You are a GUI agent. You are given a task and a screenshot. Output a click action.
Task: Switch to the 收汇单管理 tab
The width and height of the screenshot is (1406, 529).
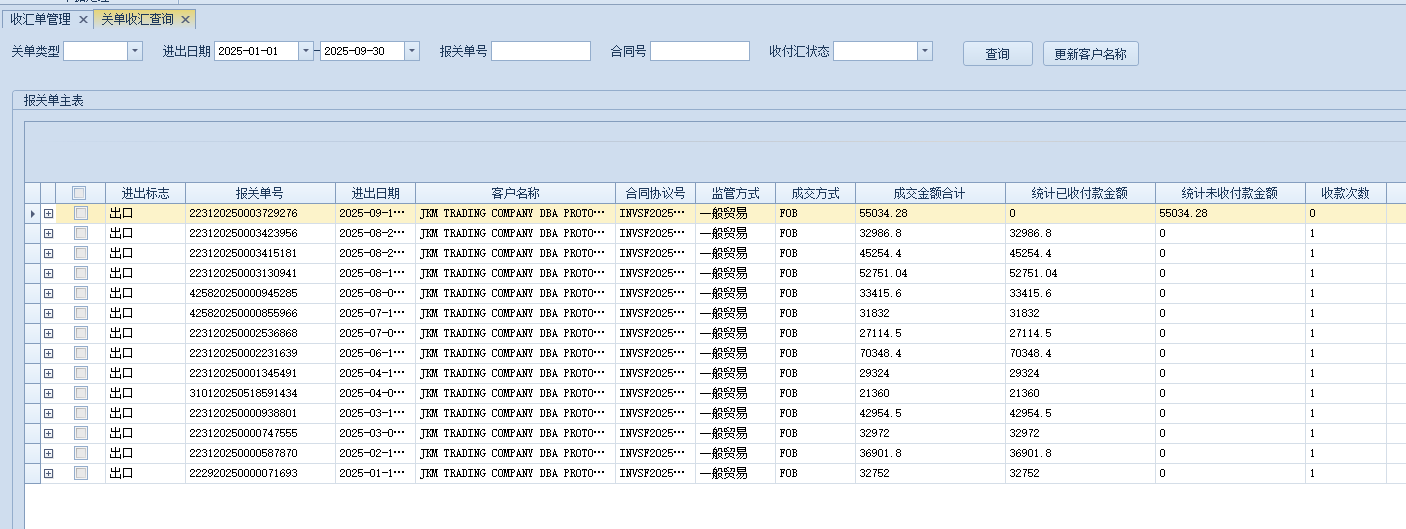(40, 20)
